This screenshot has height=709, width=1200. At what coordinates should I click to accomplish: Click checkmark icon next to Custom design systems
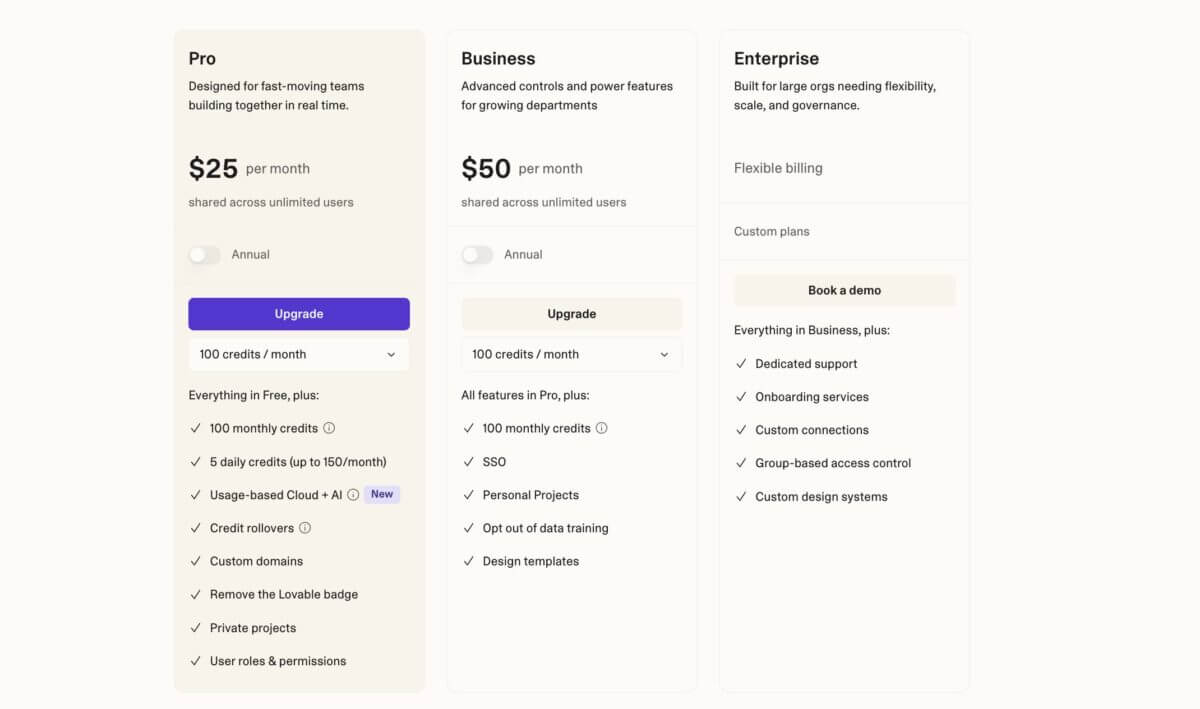741,497
